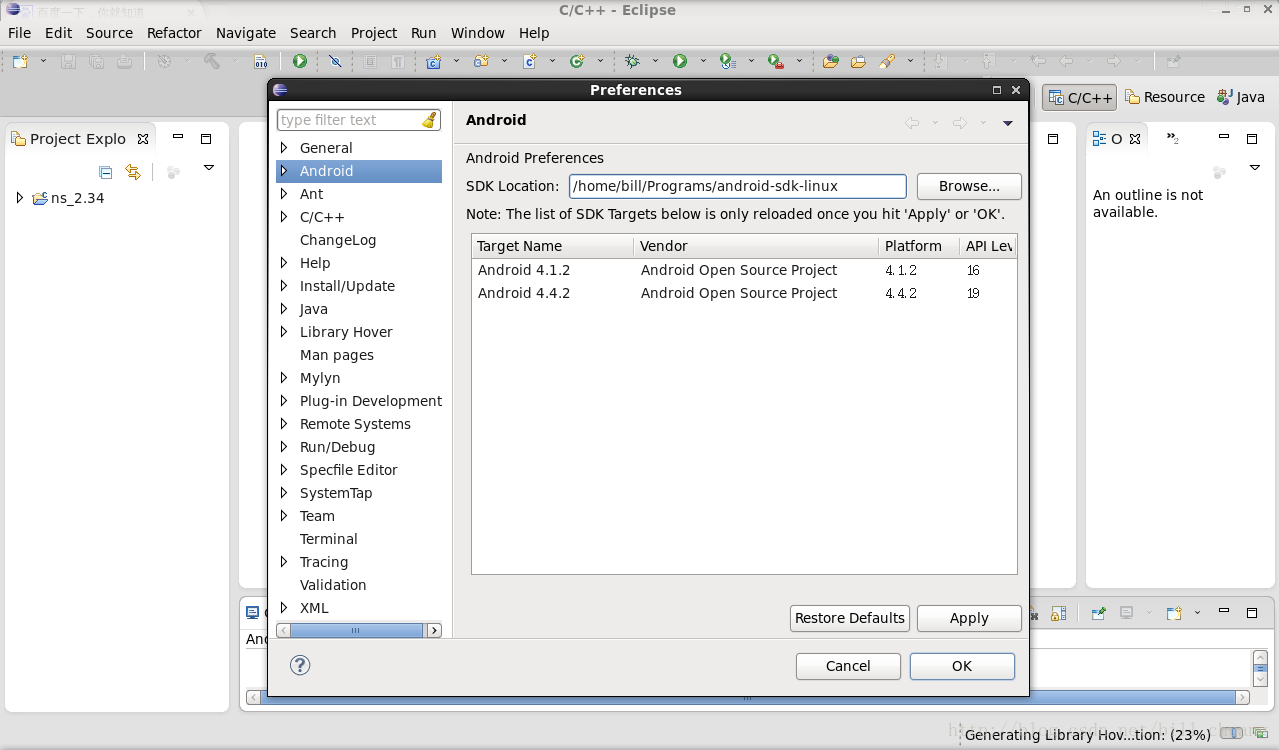Viewport: 1279px width, 750px height.
Task: Click New C Source File icon
Action: coord(530,62)
